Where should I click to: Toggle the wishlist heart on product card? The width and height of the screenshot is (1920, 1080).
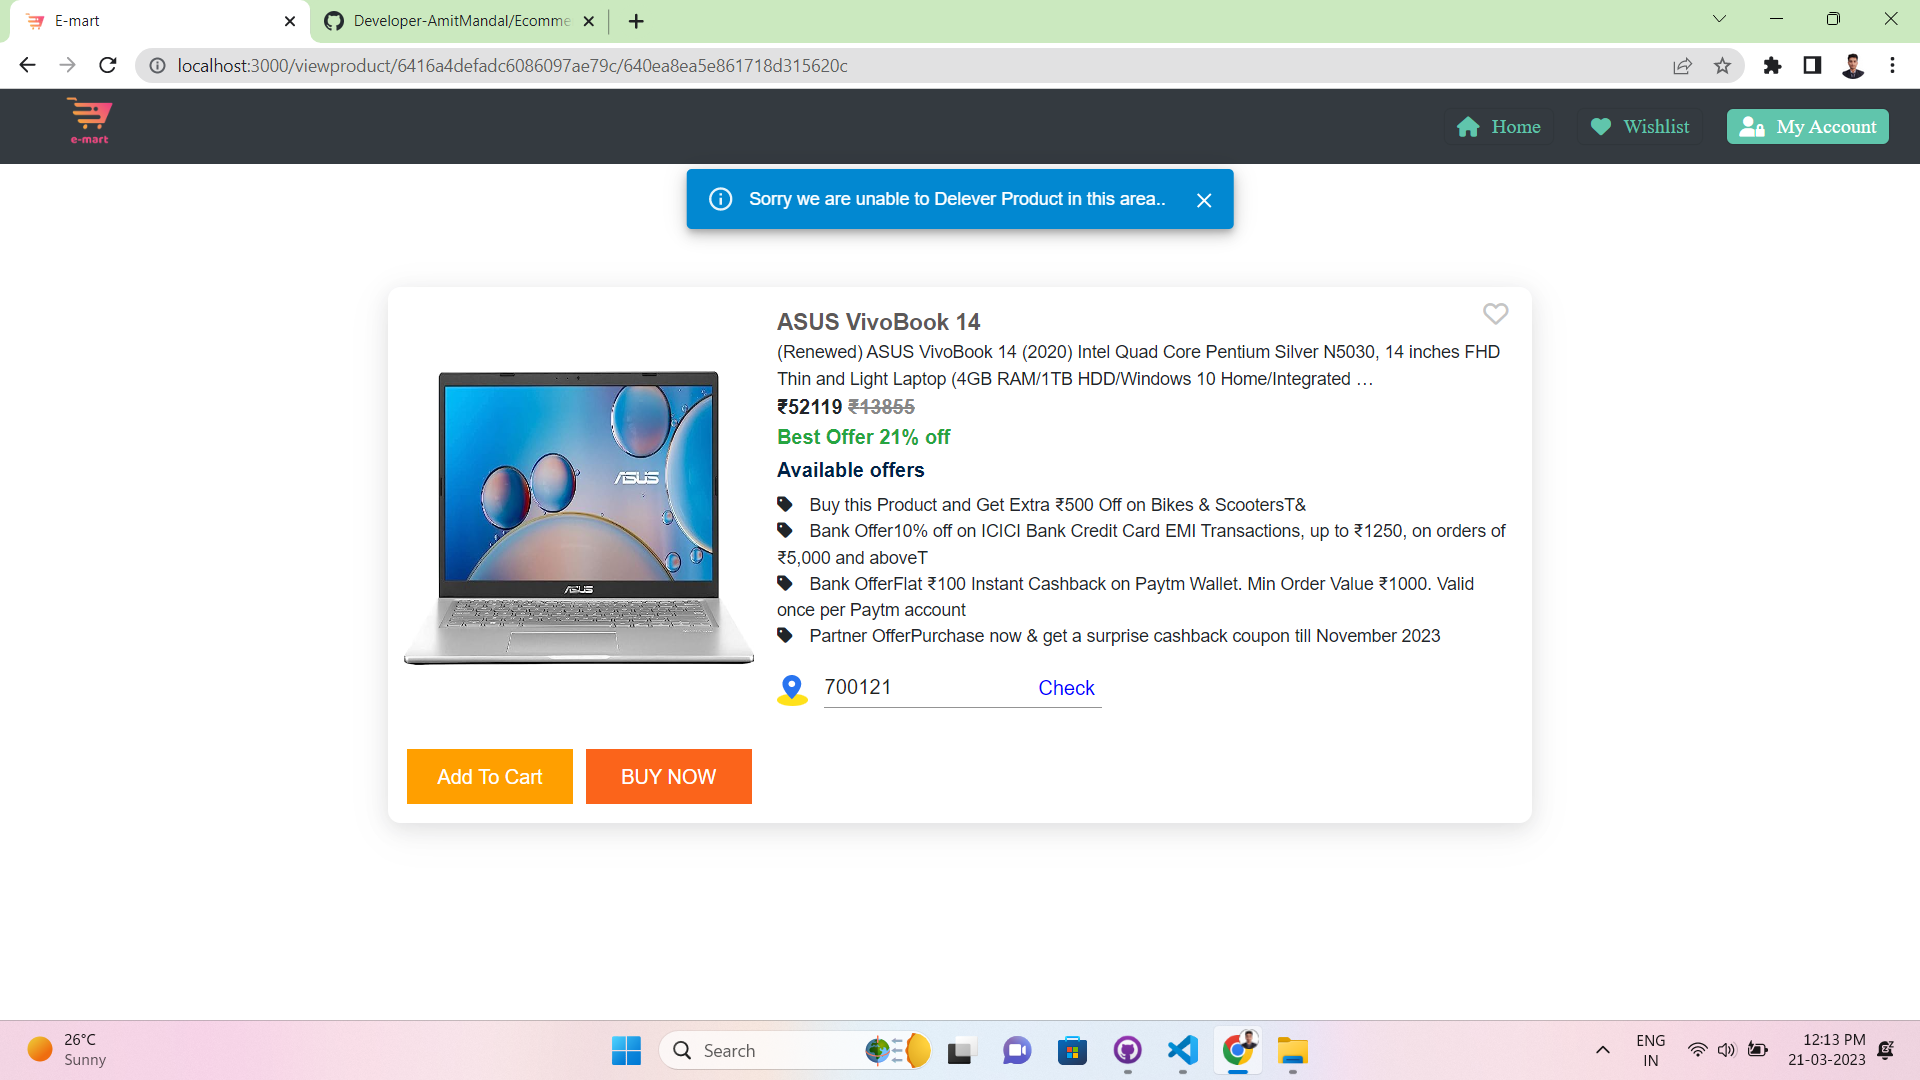click(1495, 314)
